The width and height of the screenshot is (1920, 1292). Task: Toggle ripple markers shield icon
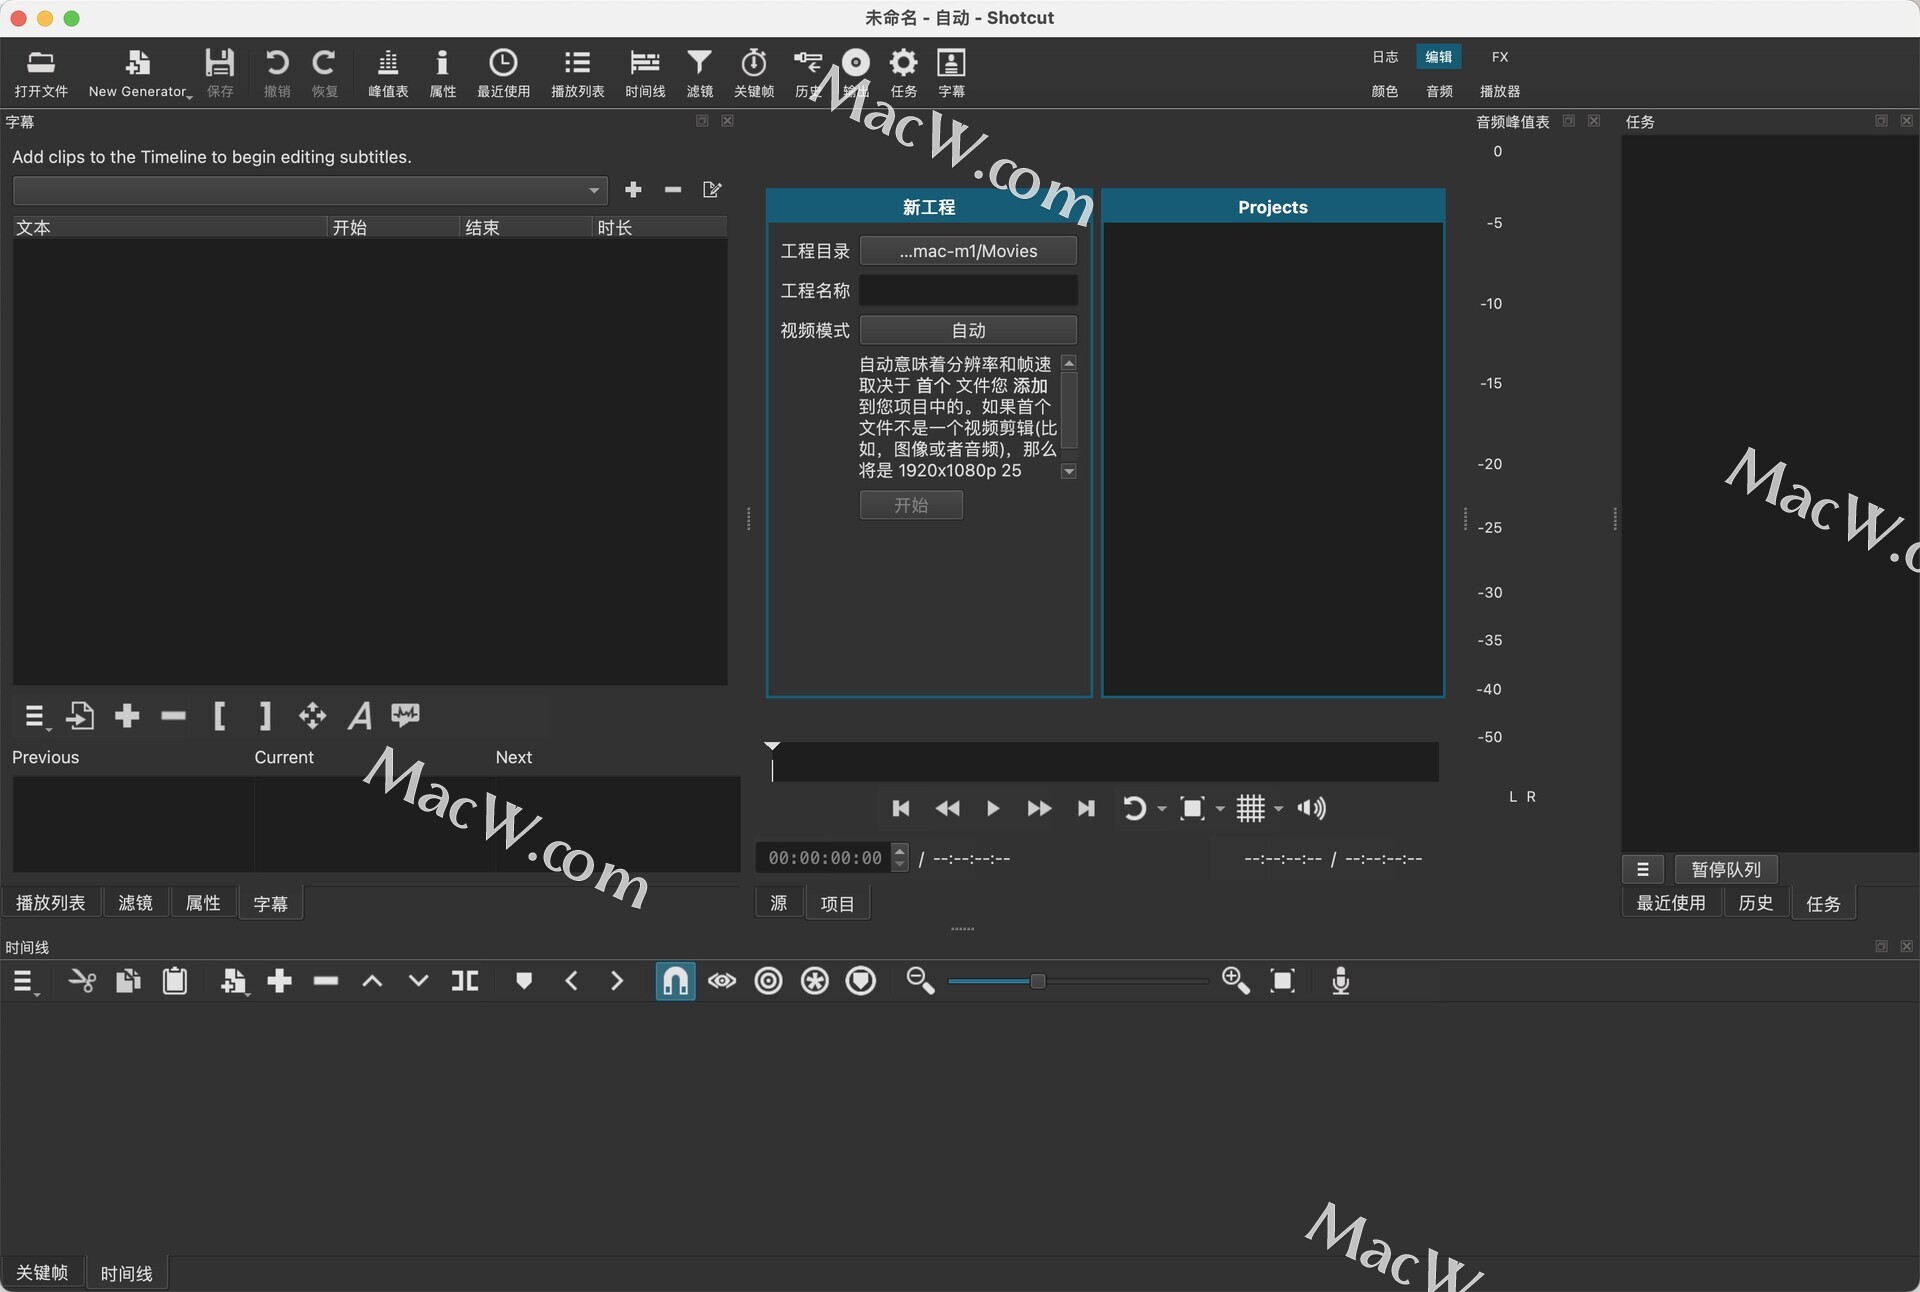[x=861, y=981]
